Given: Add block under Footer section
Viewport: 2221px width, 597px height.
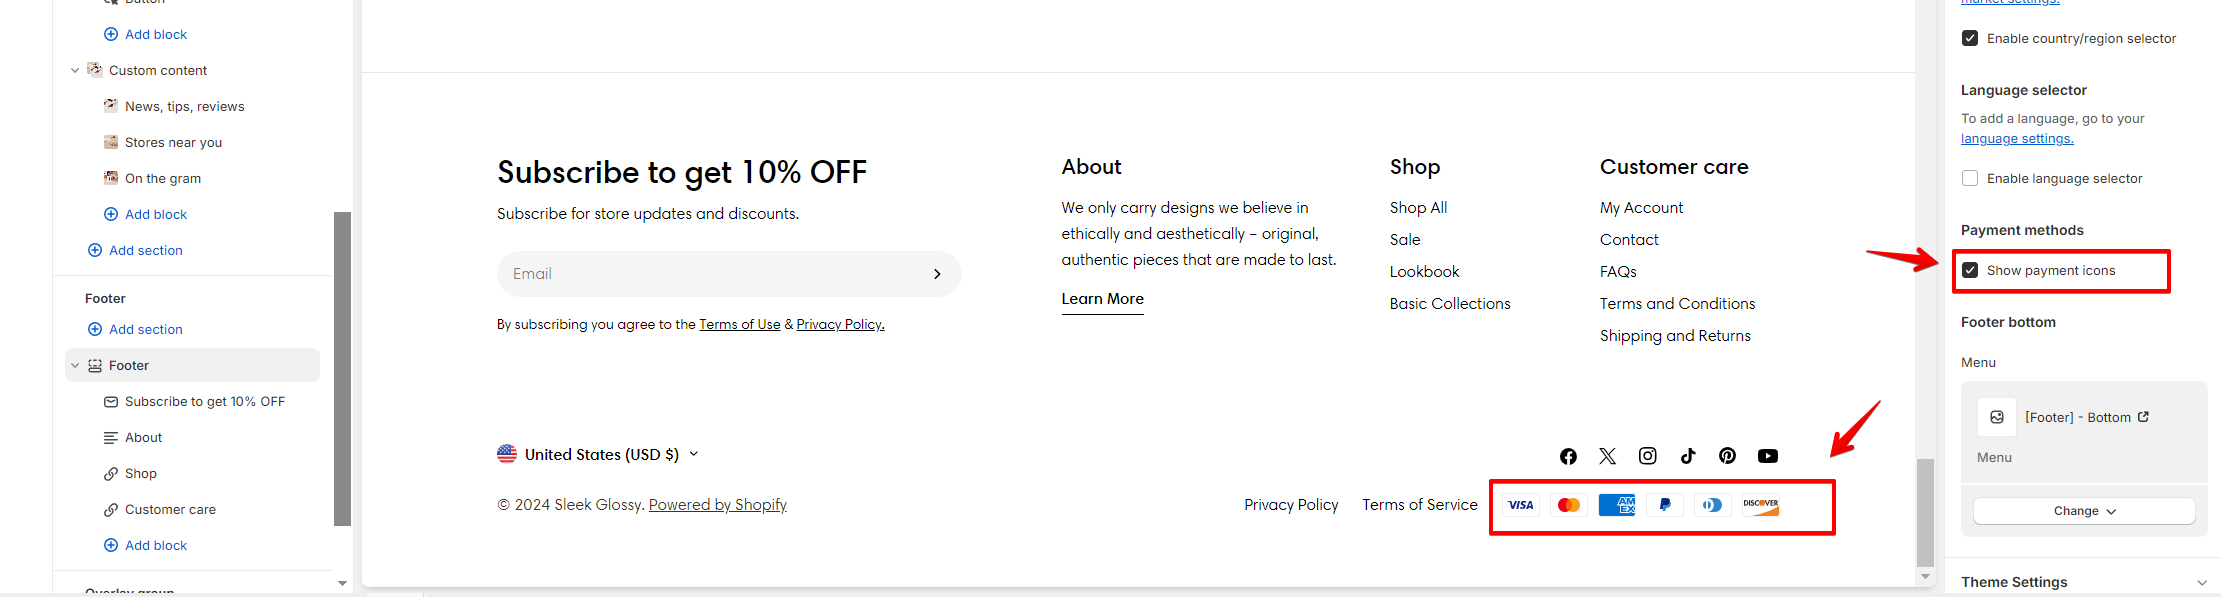Looking at the screenshot, I should tap(146, 545).
